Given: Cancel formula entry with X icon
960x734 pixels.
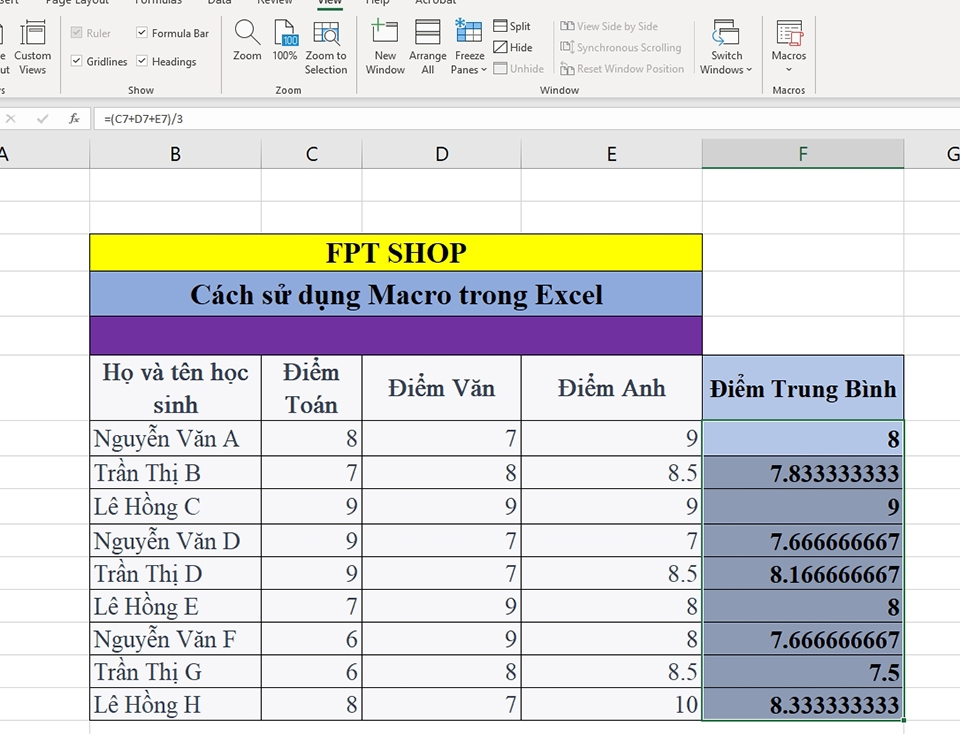Looking at the screenshot, I should point(10,119).
